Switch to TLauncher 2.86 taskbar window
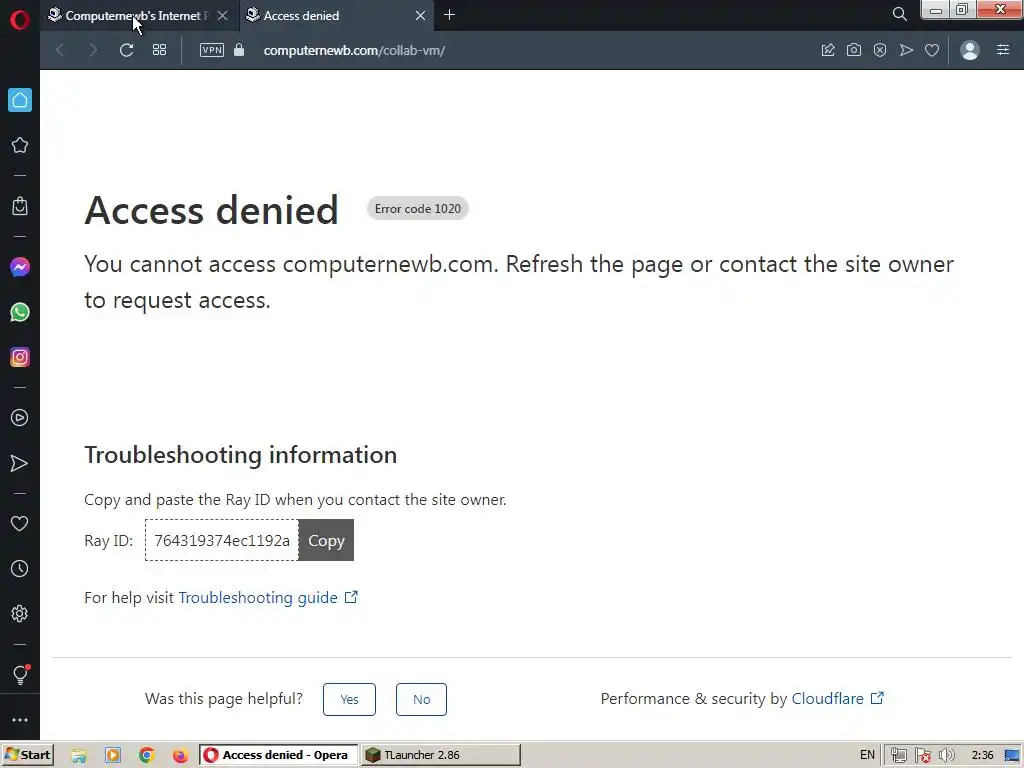 point(441,755)
